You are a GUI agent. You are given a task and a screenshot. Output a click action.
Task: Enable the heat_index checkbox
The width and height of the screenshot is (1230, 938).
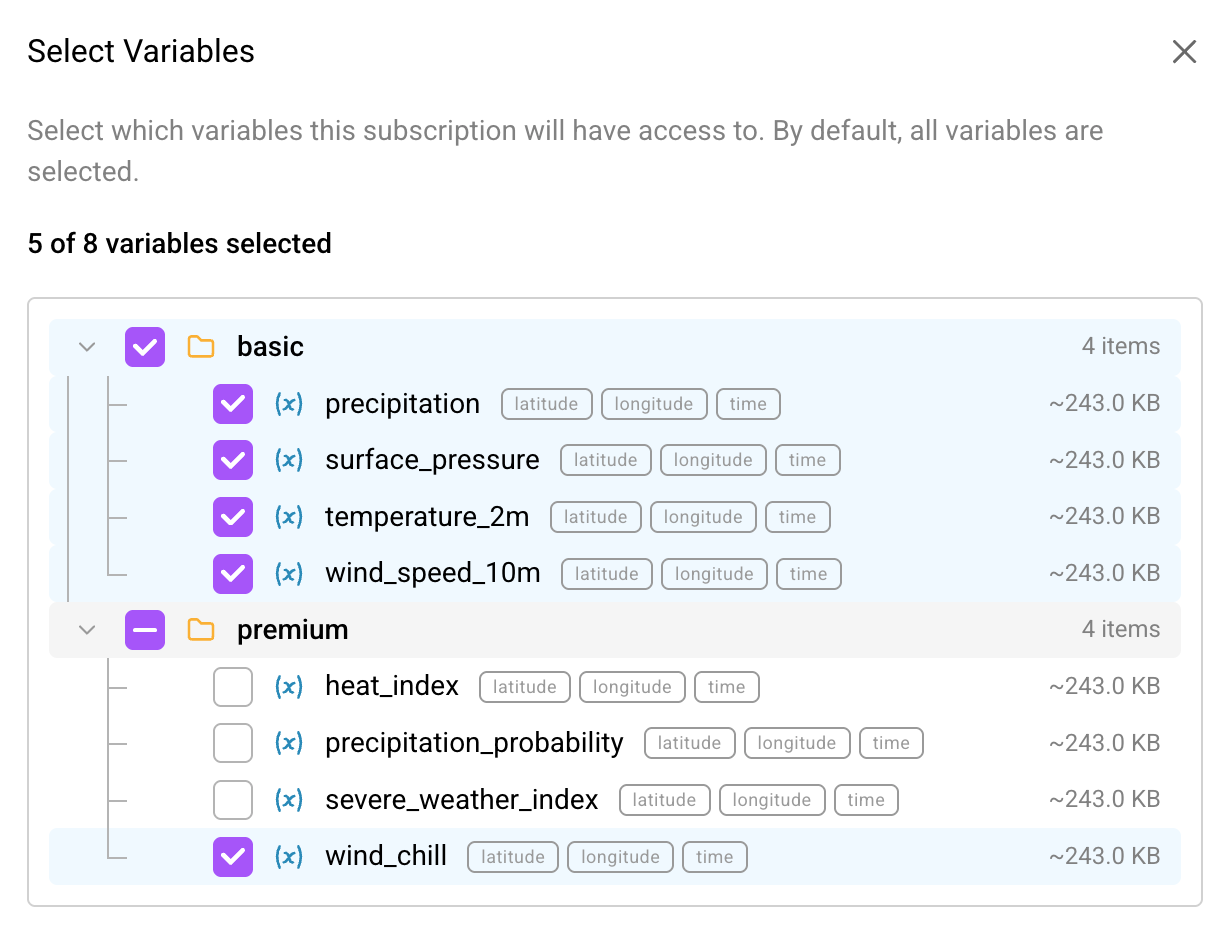tap(232, 687)
